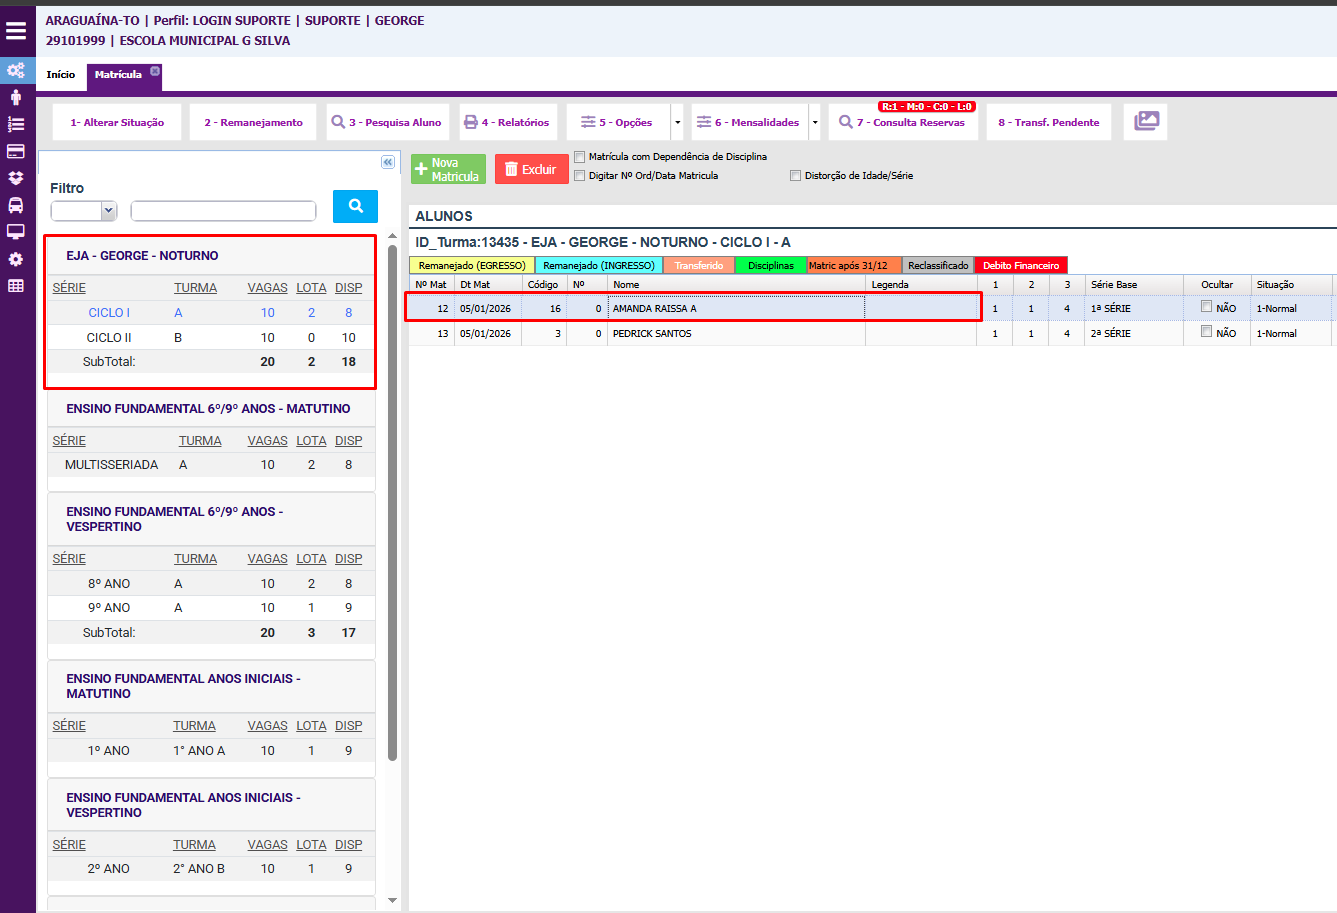Viewport: 1337px width, 913px height.
Task: Open the Filtro dropdown list
Action: [84, 211]
